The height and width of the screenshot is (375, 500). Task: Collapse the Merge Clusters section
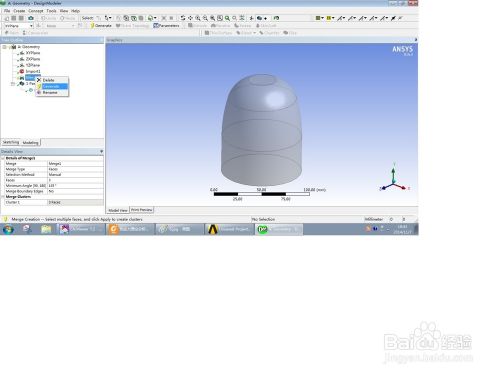point(3,197)
